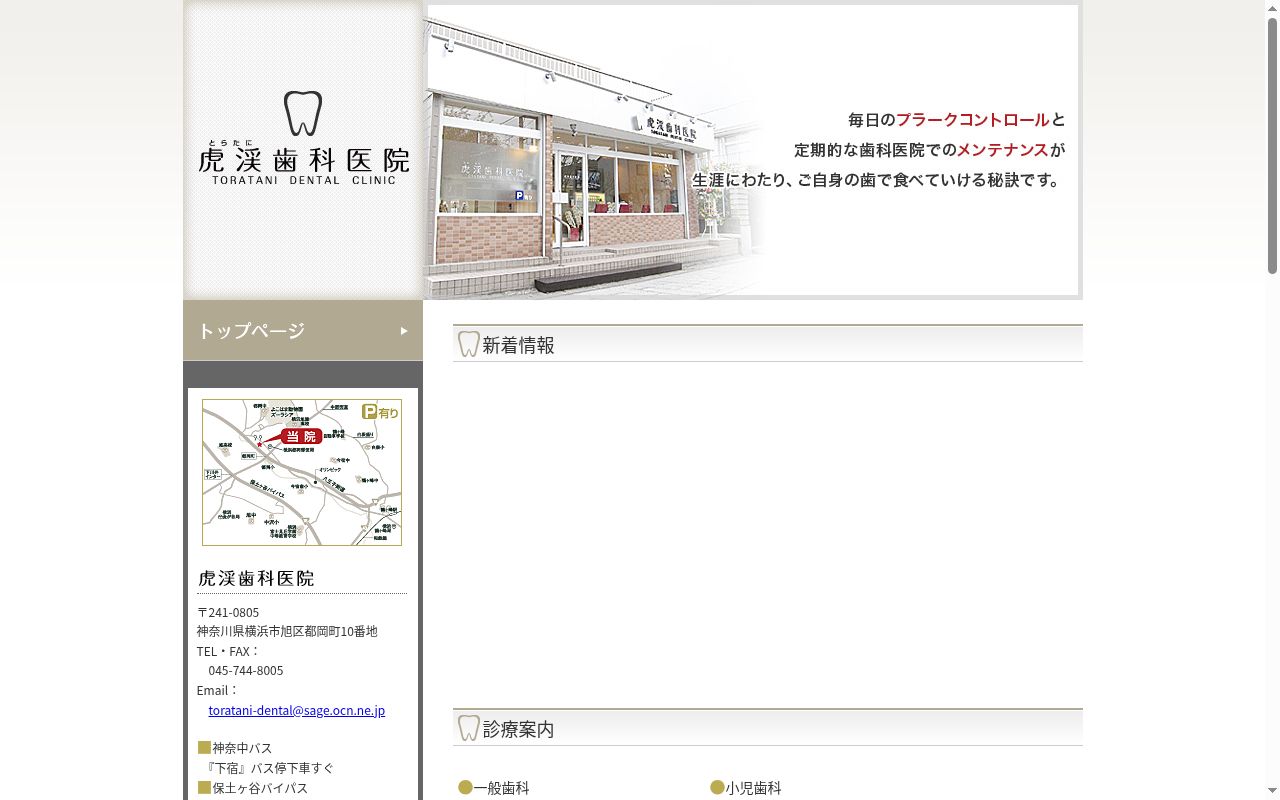Open the トップページ menu item
This screenshot has height=800, width=1280.
tap(303, 330)
